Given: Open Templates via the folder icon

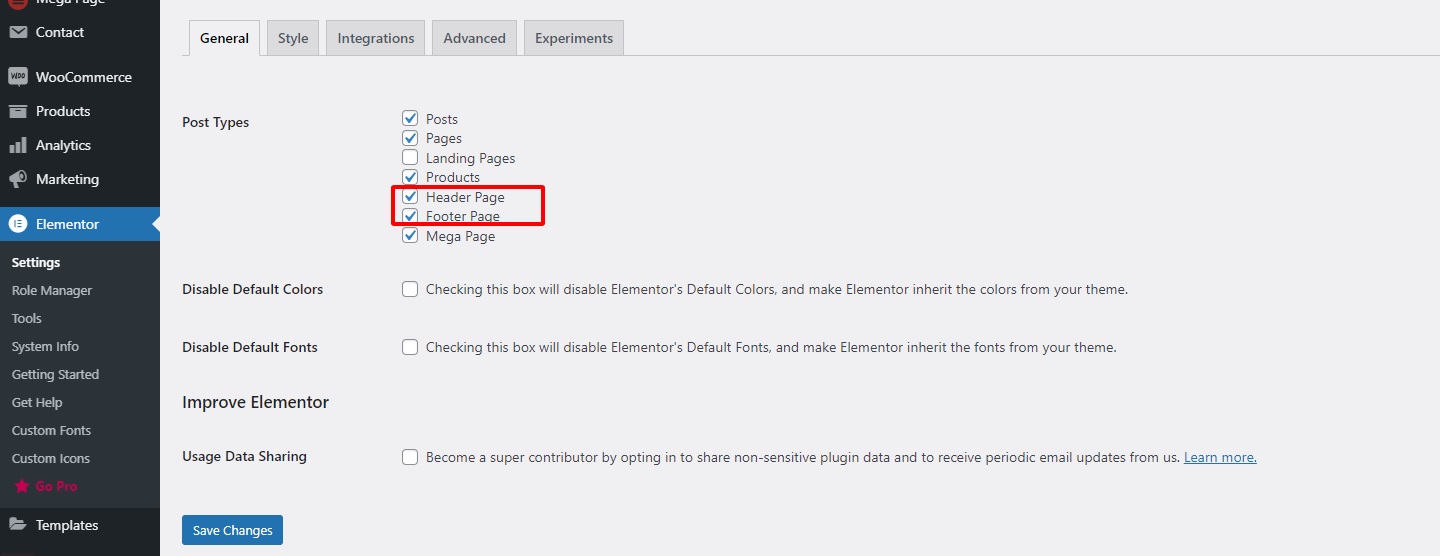Looking at the screenshot, I should (18, 525).
